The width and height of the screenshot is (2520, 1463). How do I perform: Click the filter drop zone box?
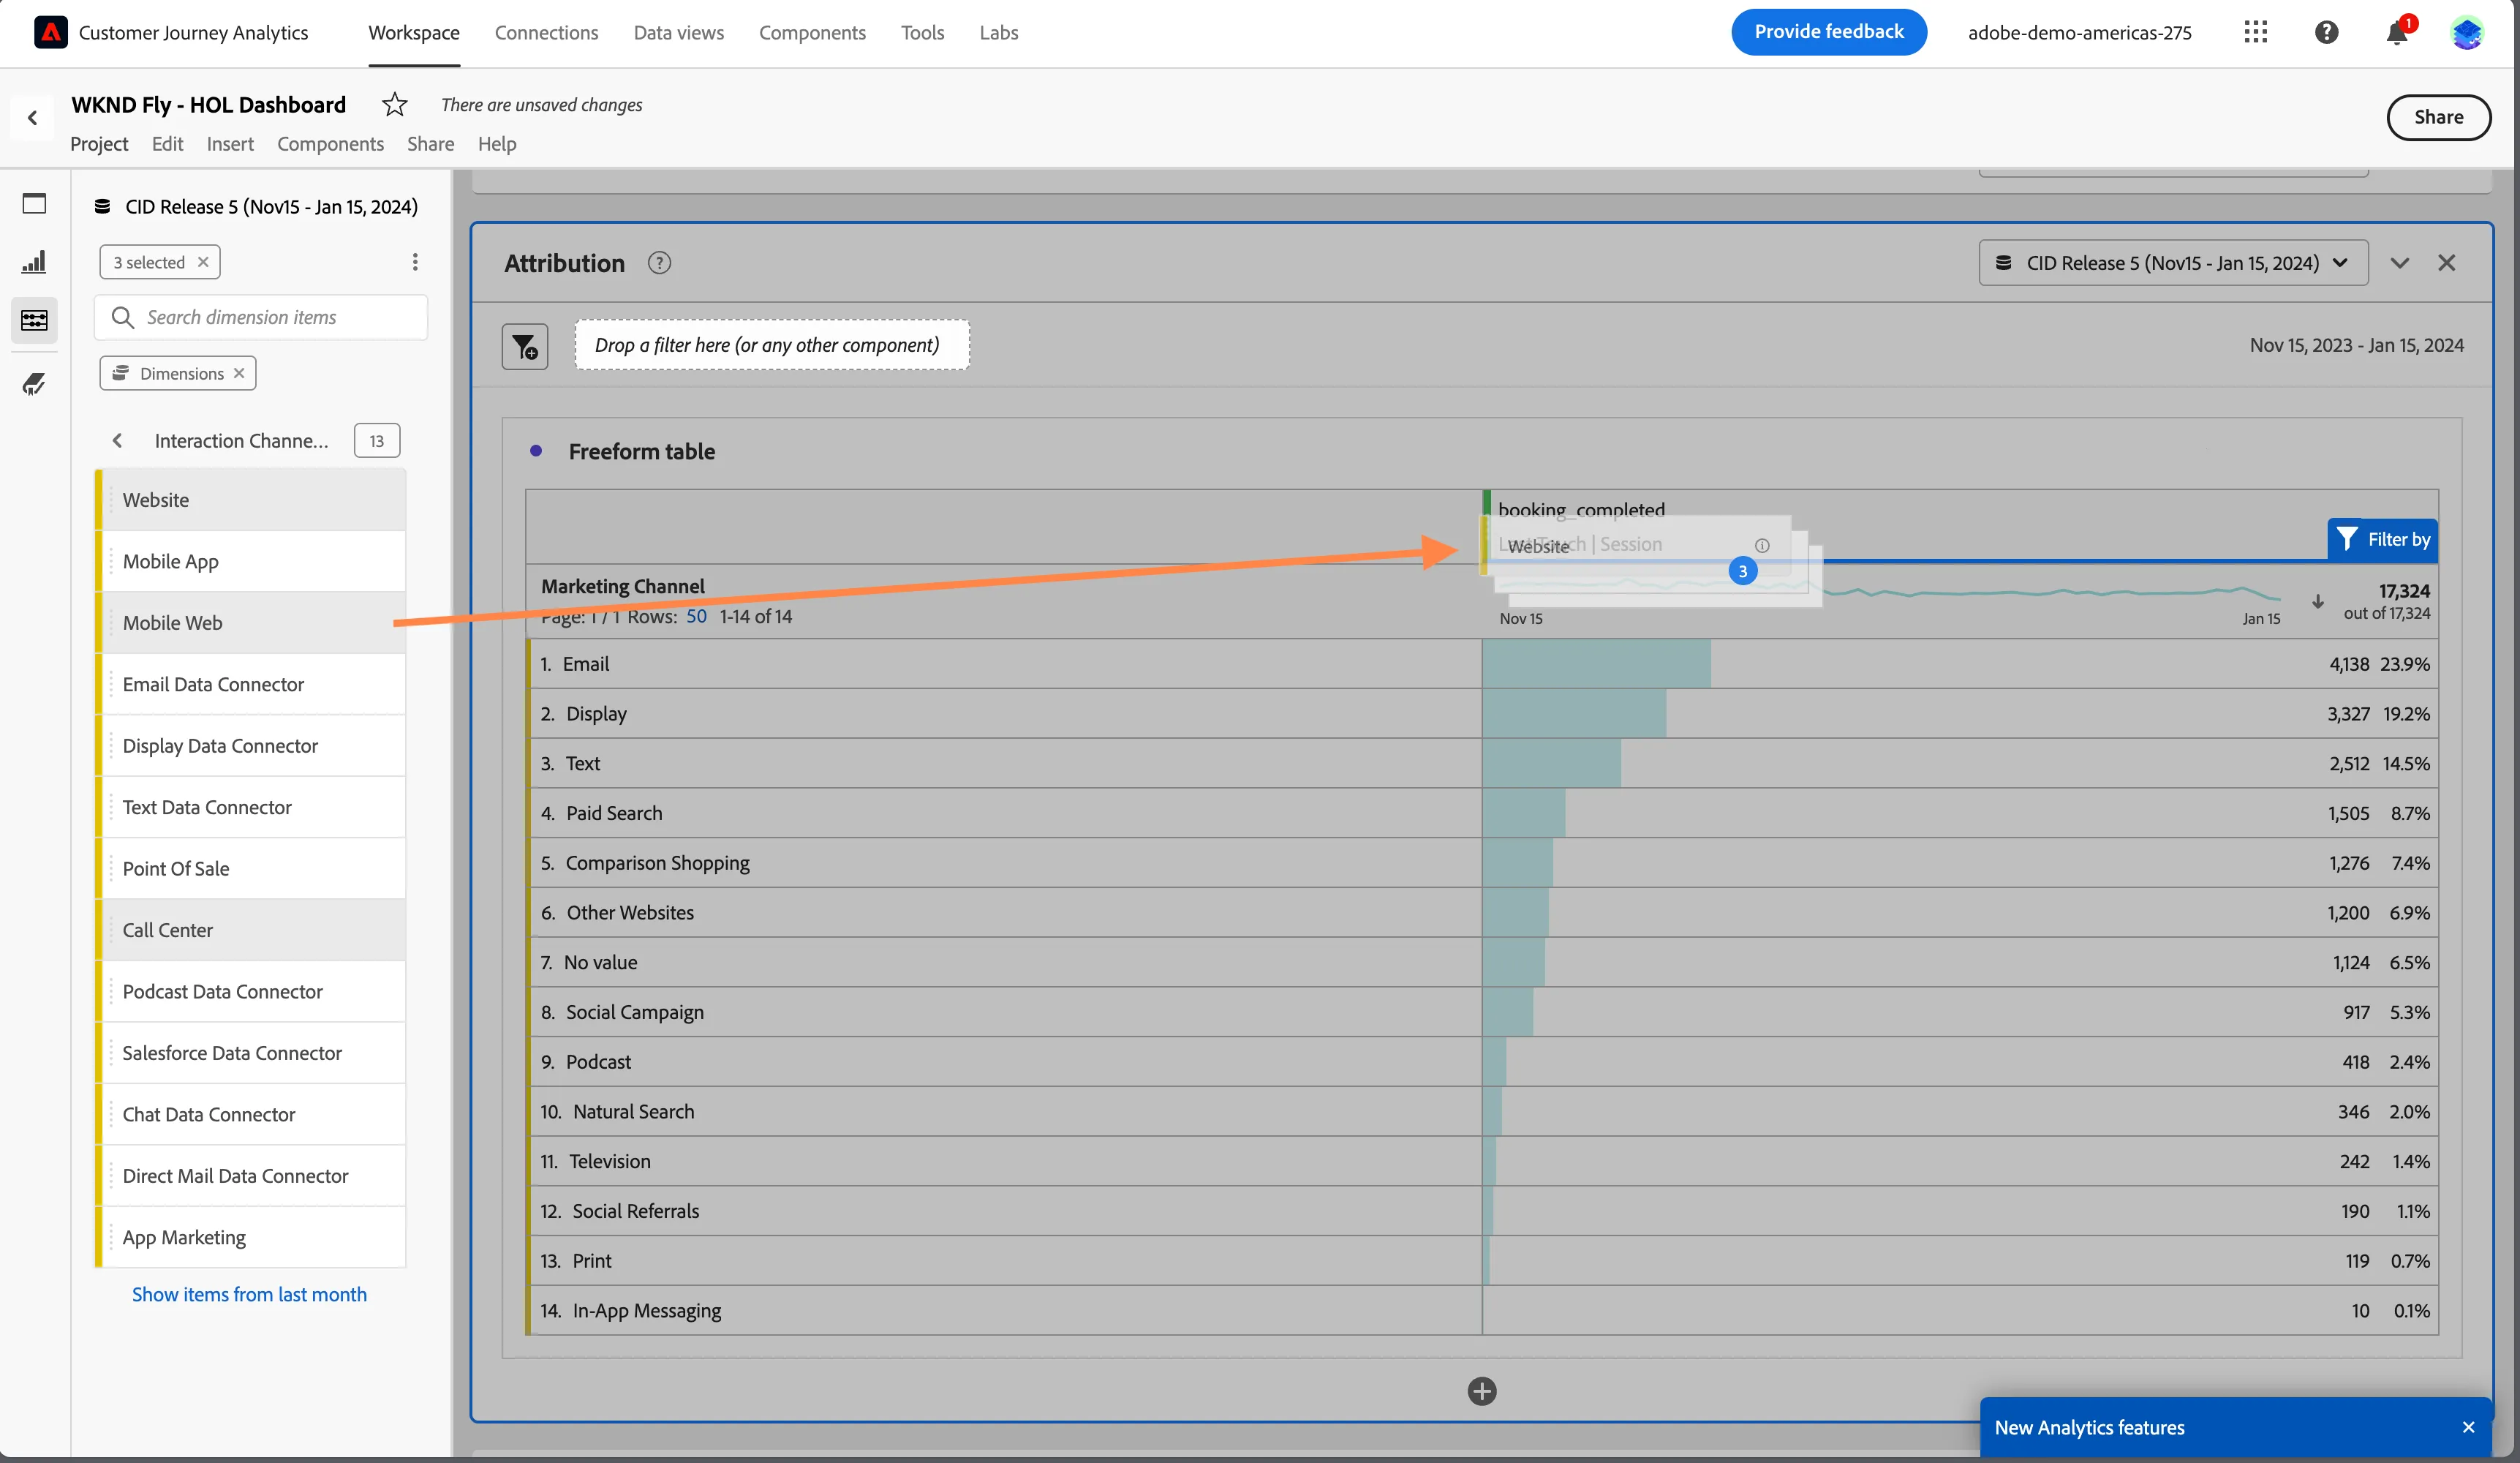pyautogui.click(x=771, y=345)
